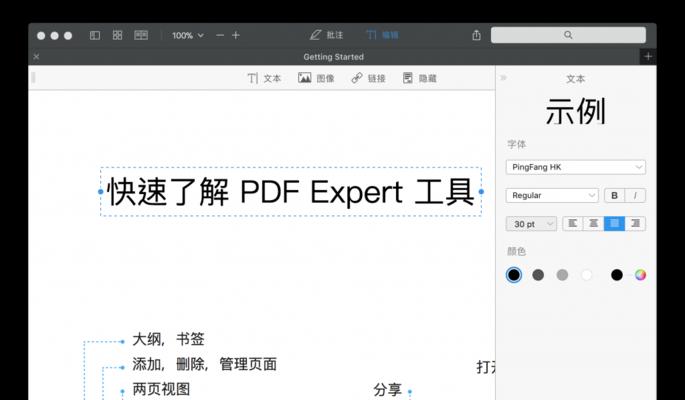Click the title text 快速了解 PDF Expert 工具
Screen dimensions: 685x400
coord(291,192)
